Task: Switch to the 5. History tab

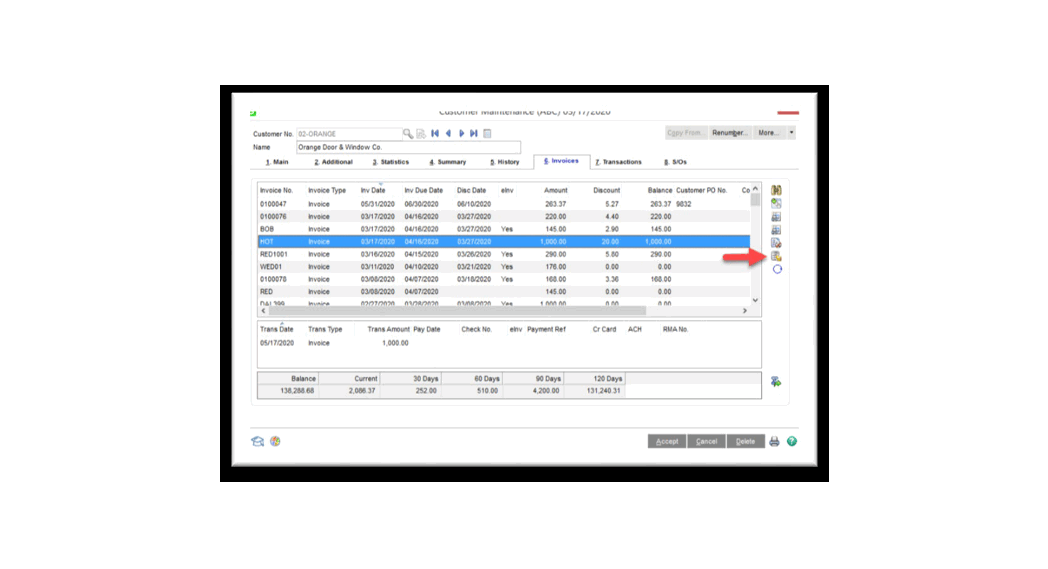Action: point(505,162)
